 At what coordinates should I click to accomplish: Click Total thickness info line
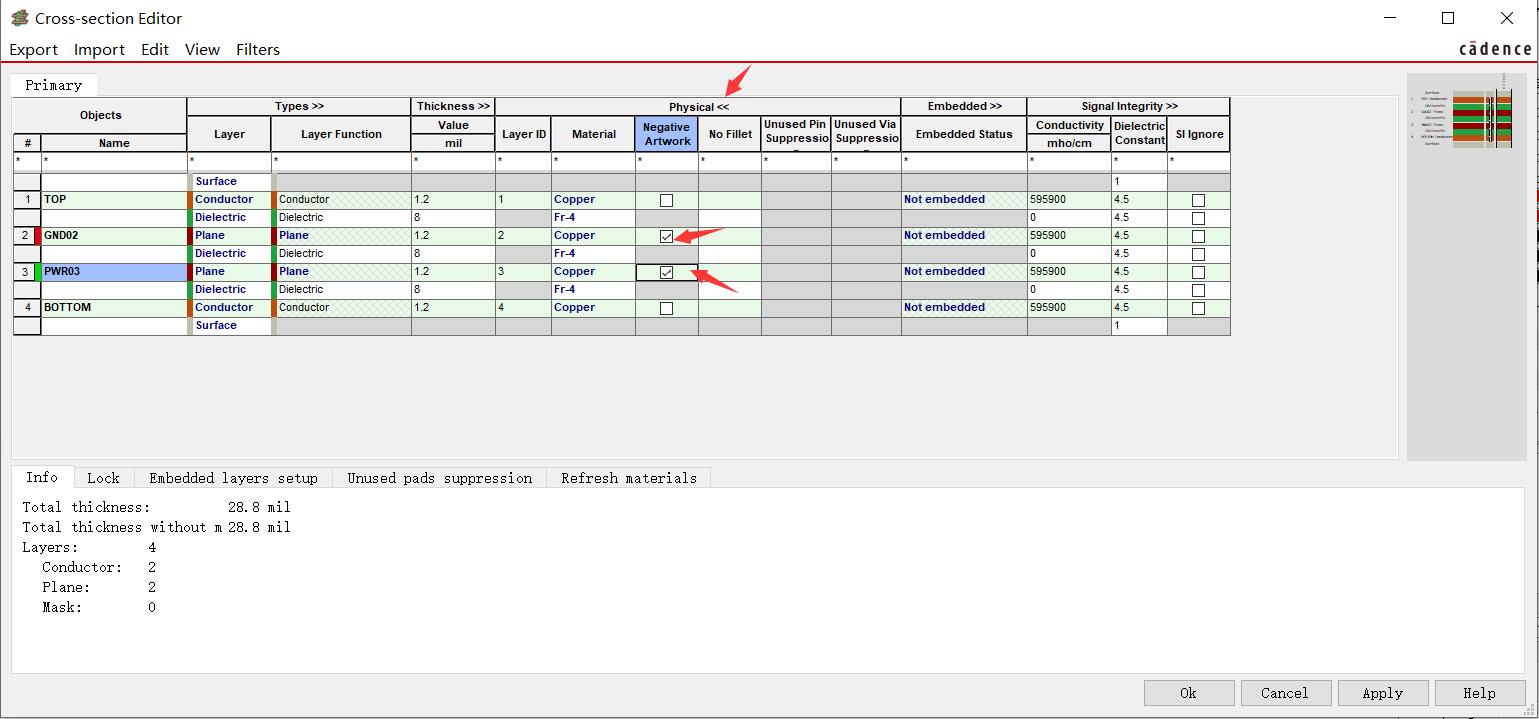click(x=157, y=508)
